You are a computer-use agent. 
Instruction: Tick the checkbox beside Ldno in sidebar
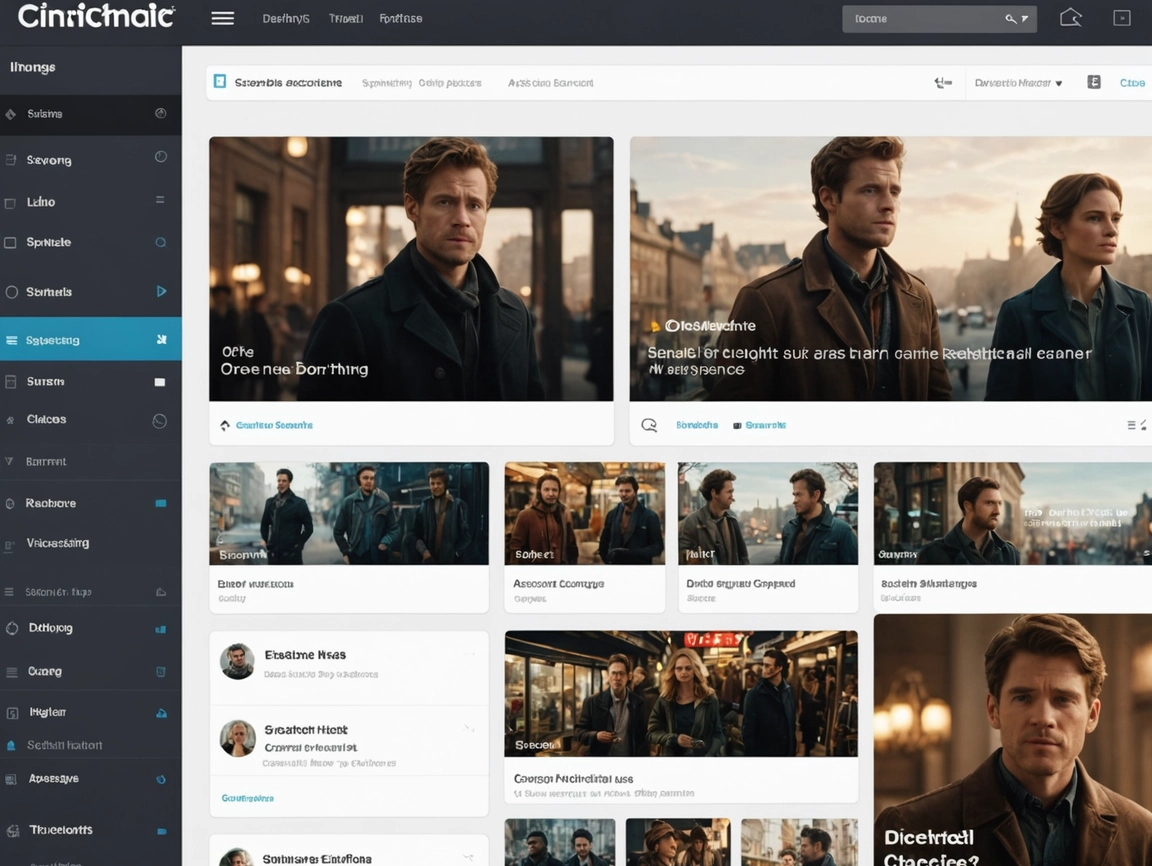click(x=11, y=203)
